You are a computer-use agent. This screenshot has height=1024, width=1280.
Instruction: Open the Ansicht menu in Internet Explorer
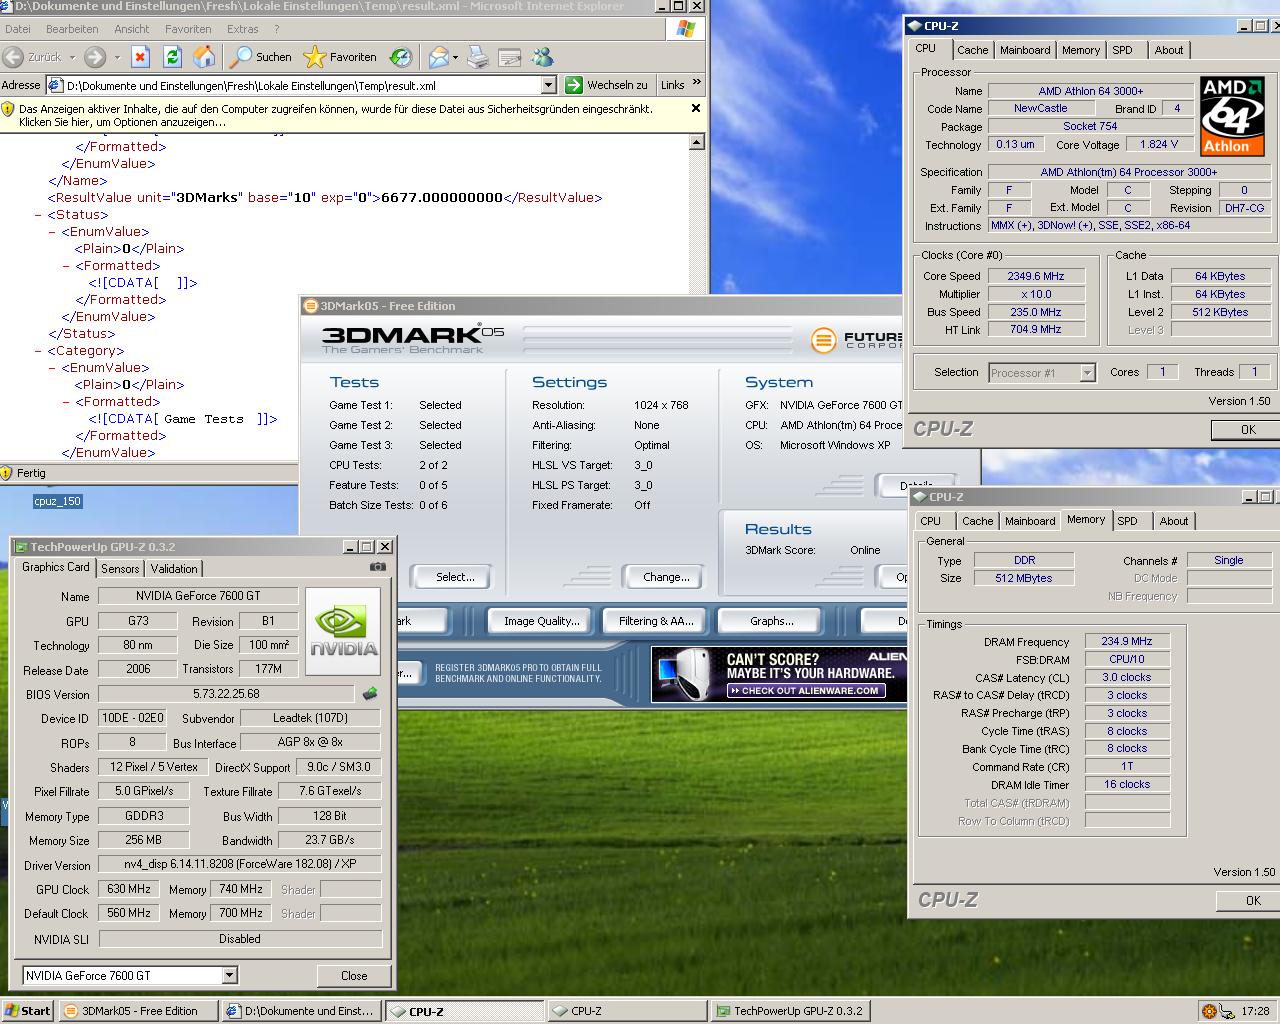[x=131, y=29]
